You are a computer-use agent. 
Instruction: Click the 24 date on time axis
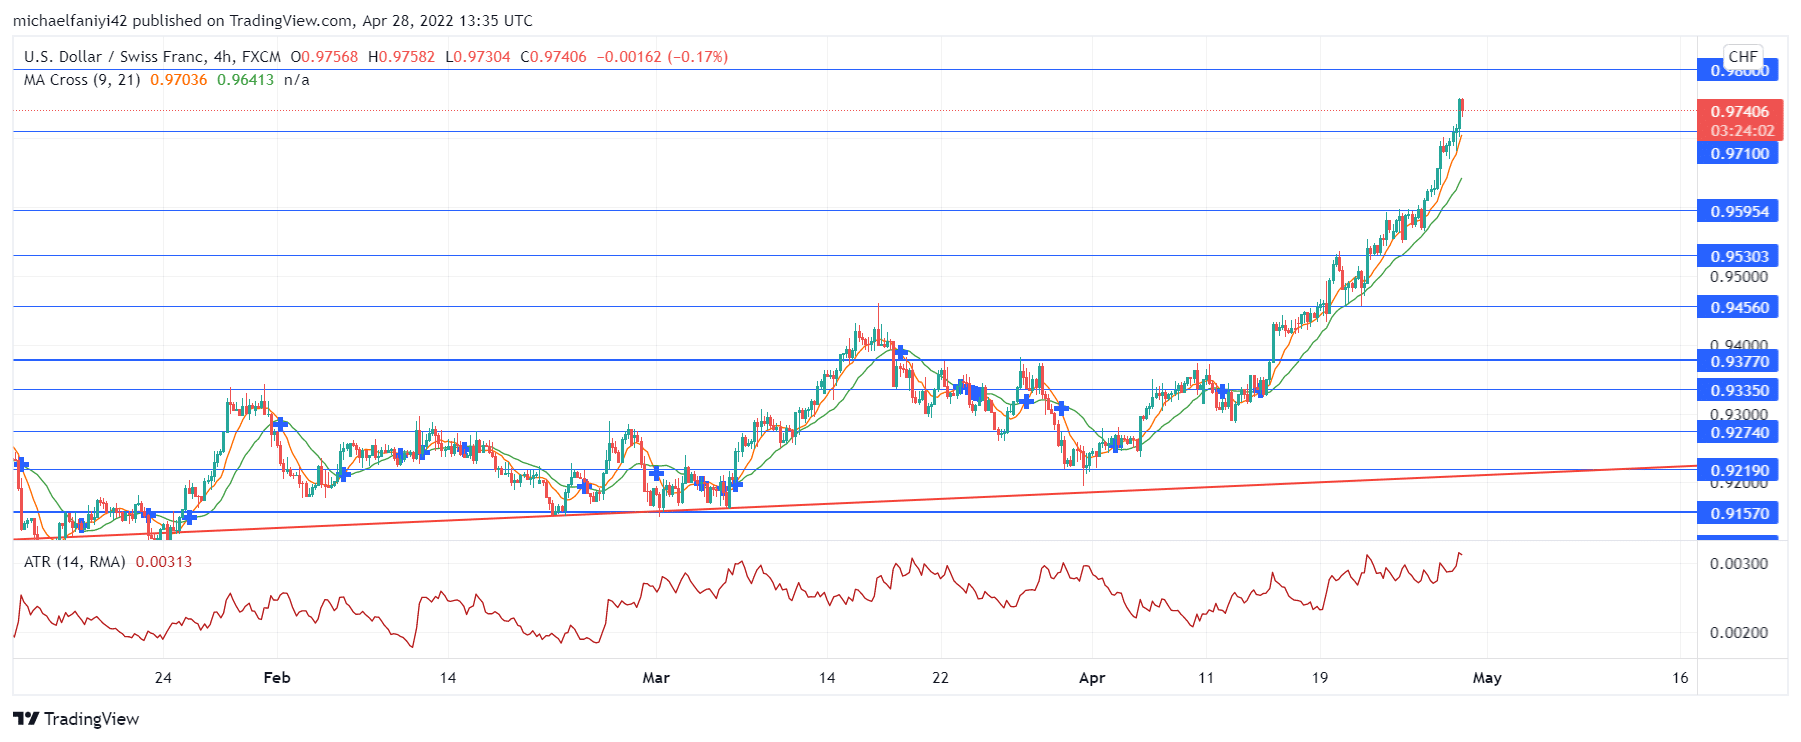pos(163,678)
